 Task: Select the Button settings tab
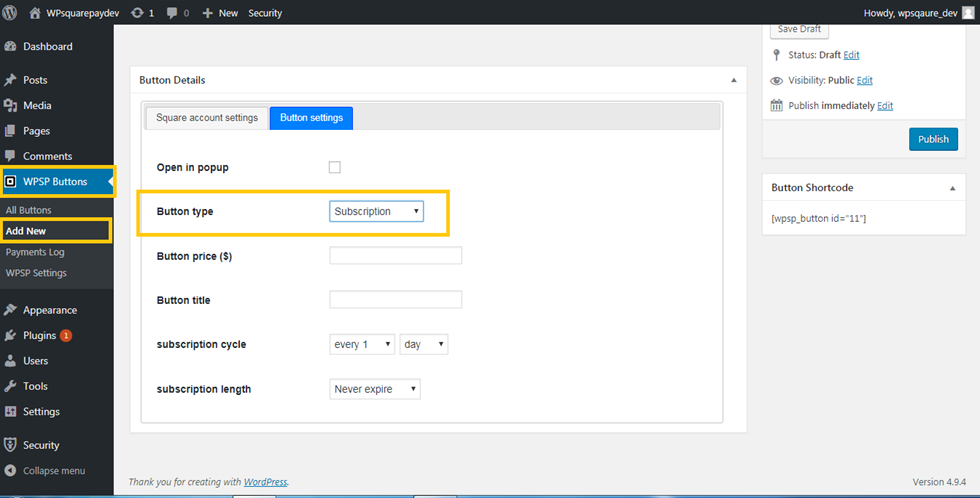(311, 117)
